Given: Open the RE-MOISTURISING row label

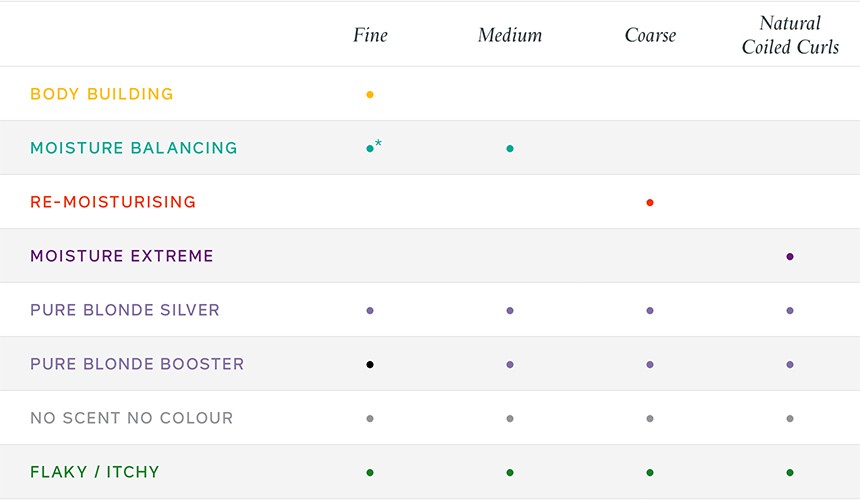Looking at the screenshot, I should coord(113,202).
